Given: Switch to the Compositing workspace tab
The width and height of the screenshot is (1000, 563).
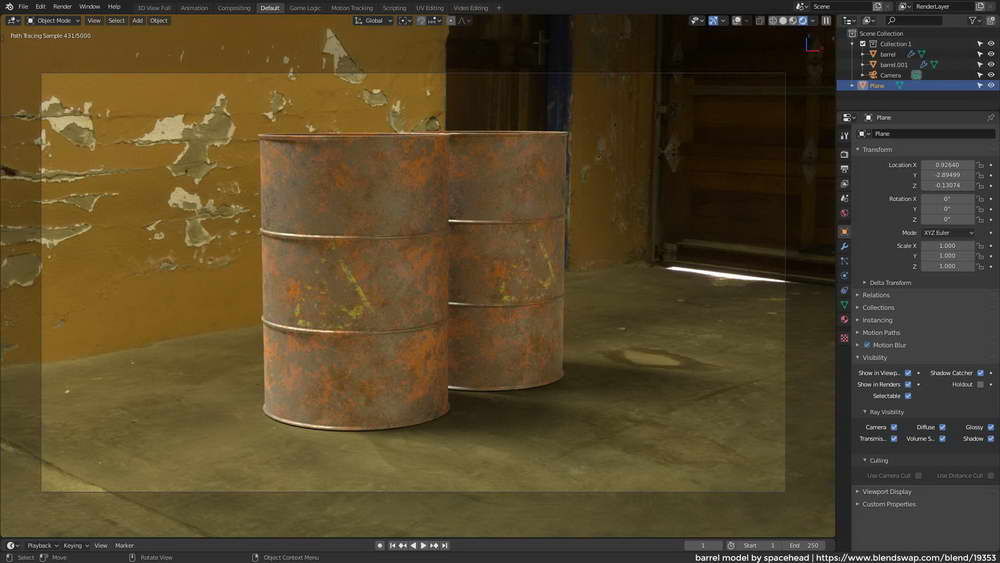Looking at the screenshot, I should pyautogui.click(x=233, y=8).
